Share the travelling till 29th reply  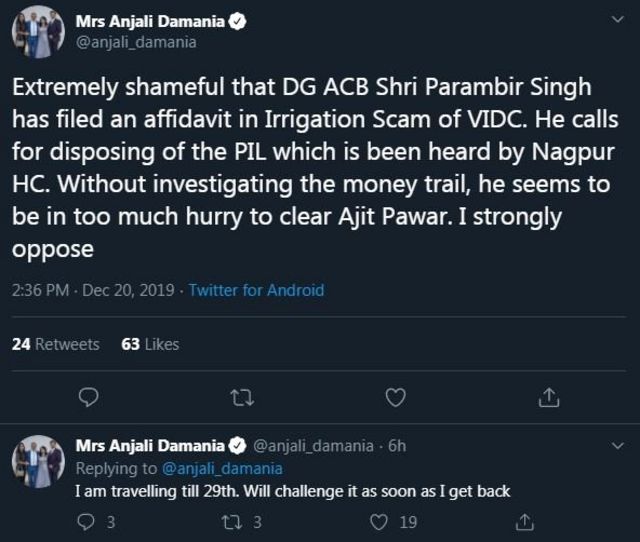(524, 521)
